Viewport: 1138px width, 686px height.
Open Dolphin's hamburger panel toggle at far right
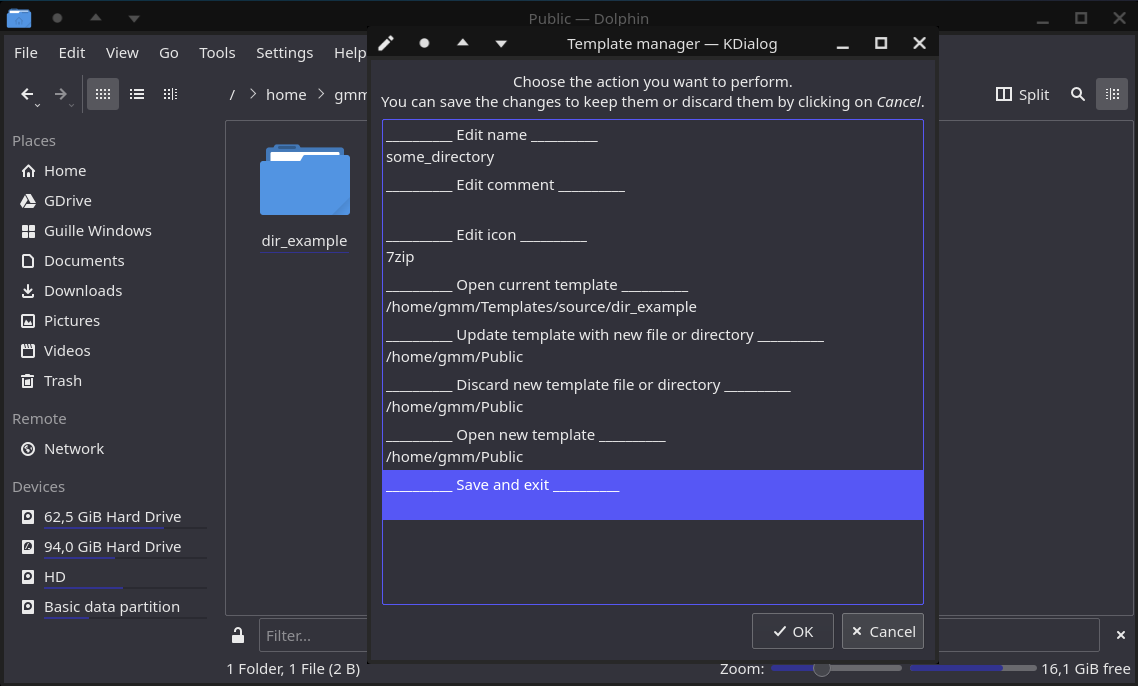(1112, 94)
